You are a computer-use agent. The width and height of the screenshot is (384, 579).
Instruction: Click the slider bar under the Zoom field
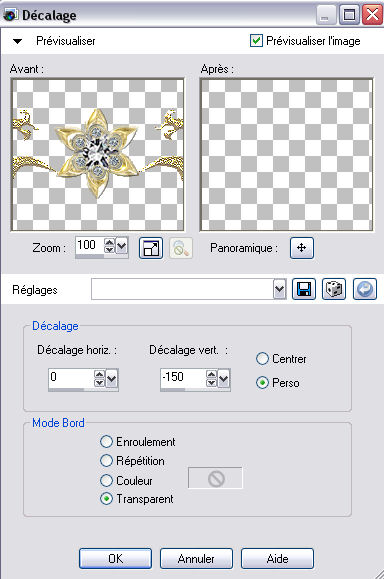click(x=102, y=256)
